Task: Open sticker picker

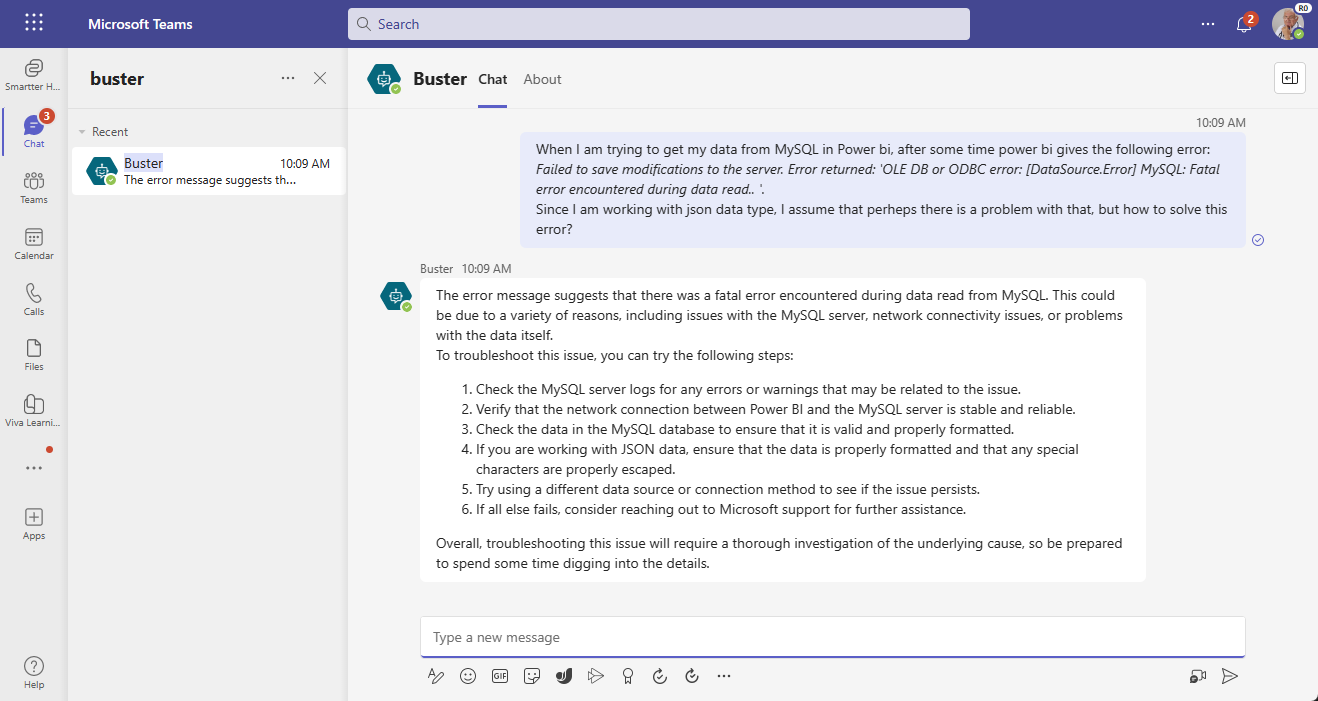Action: click(532, 676)
